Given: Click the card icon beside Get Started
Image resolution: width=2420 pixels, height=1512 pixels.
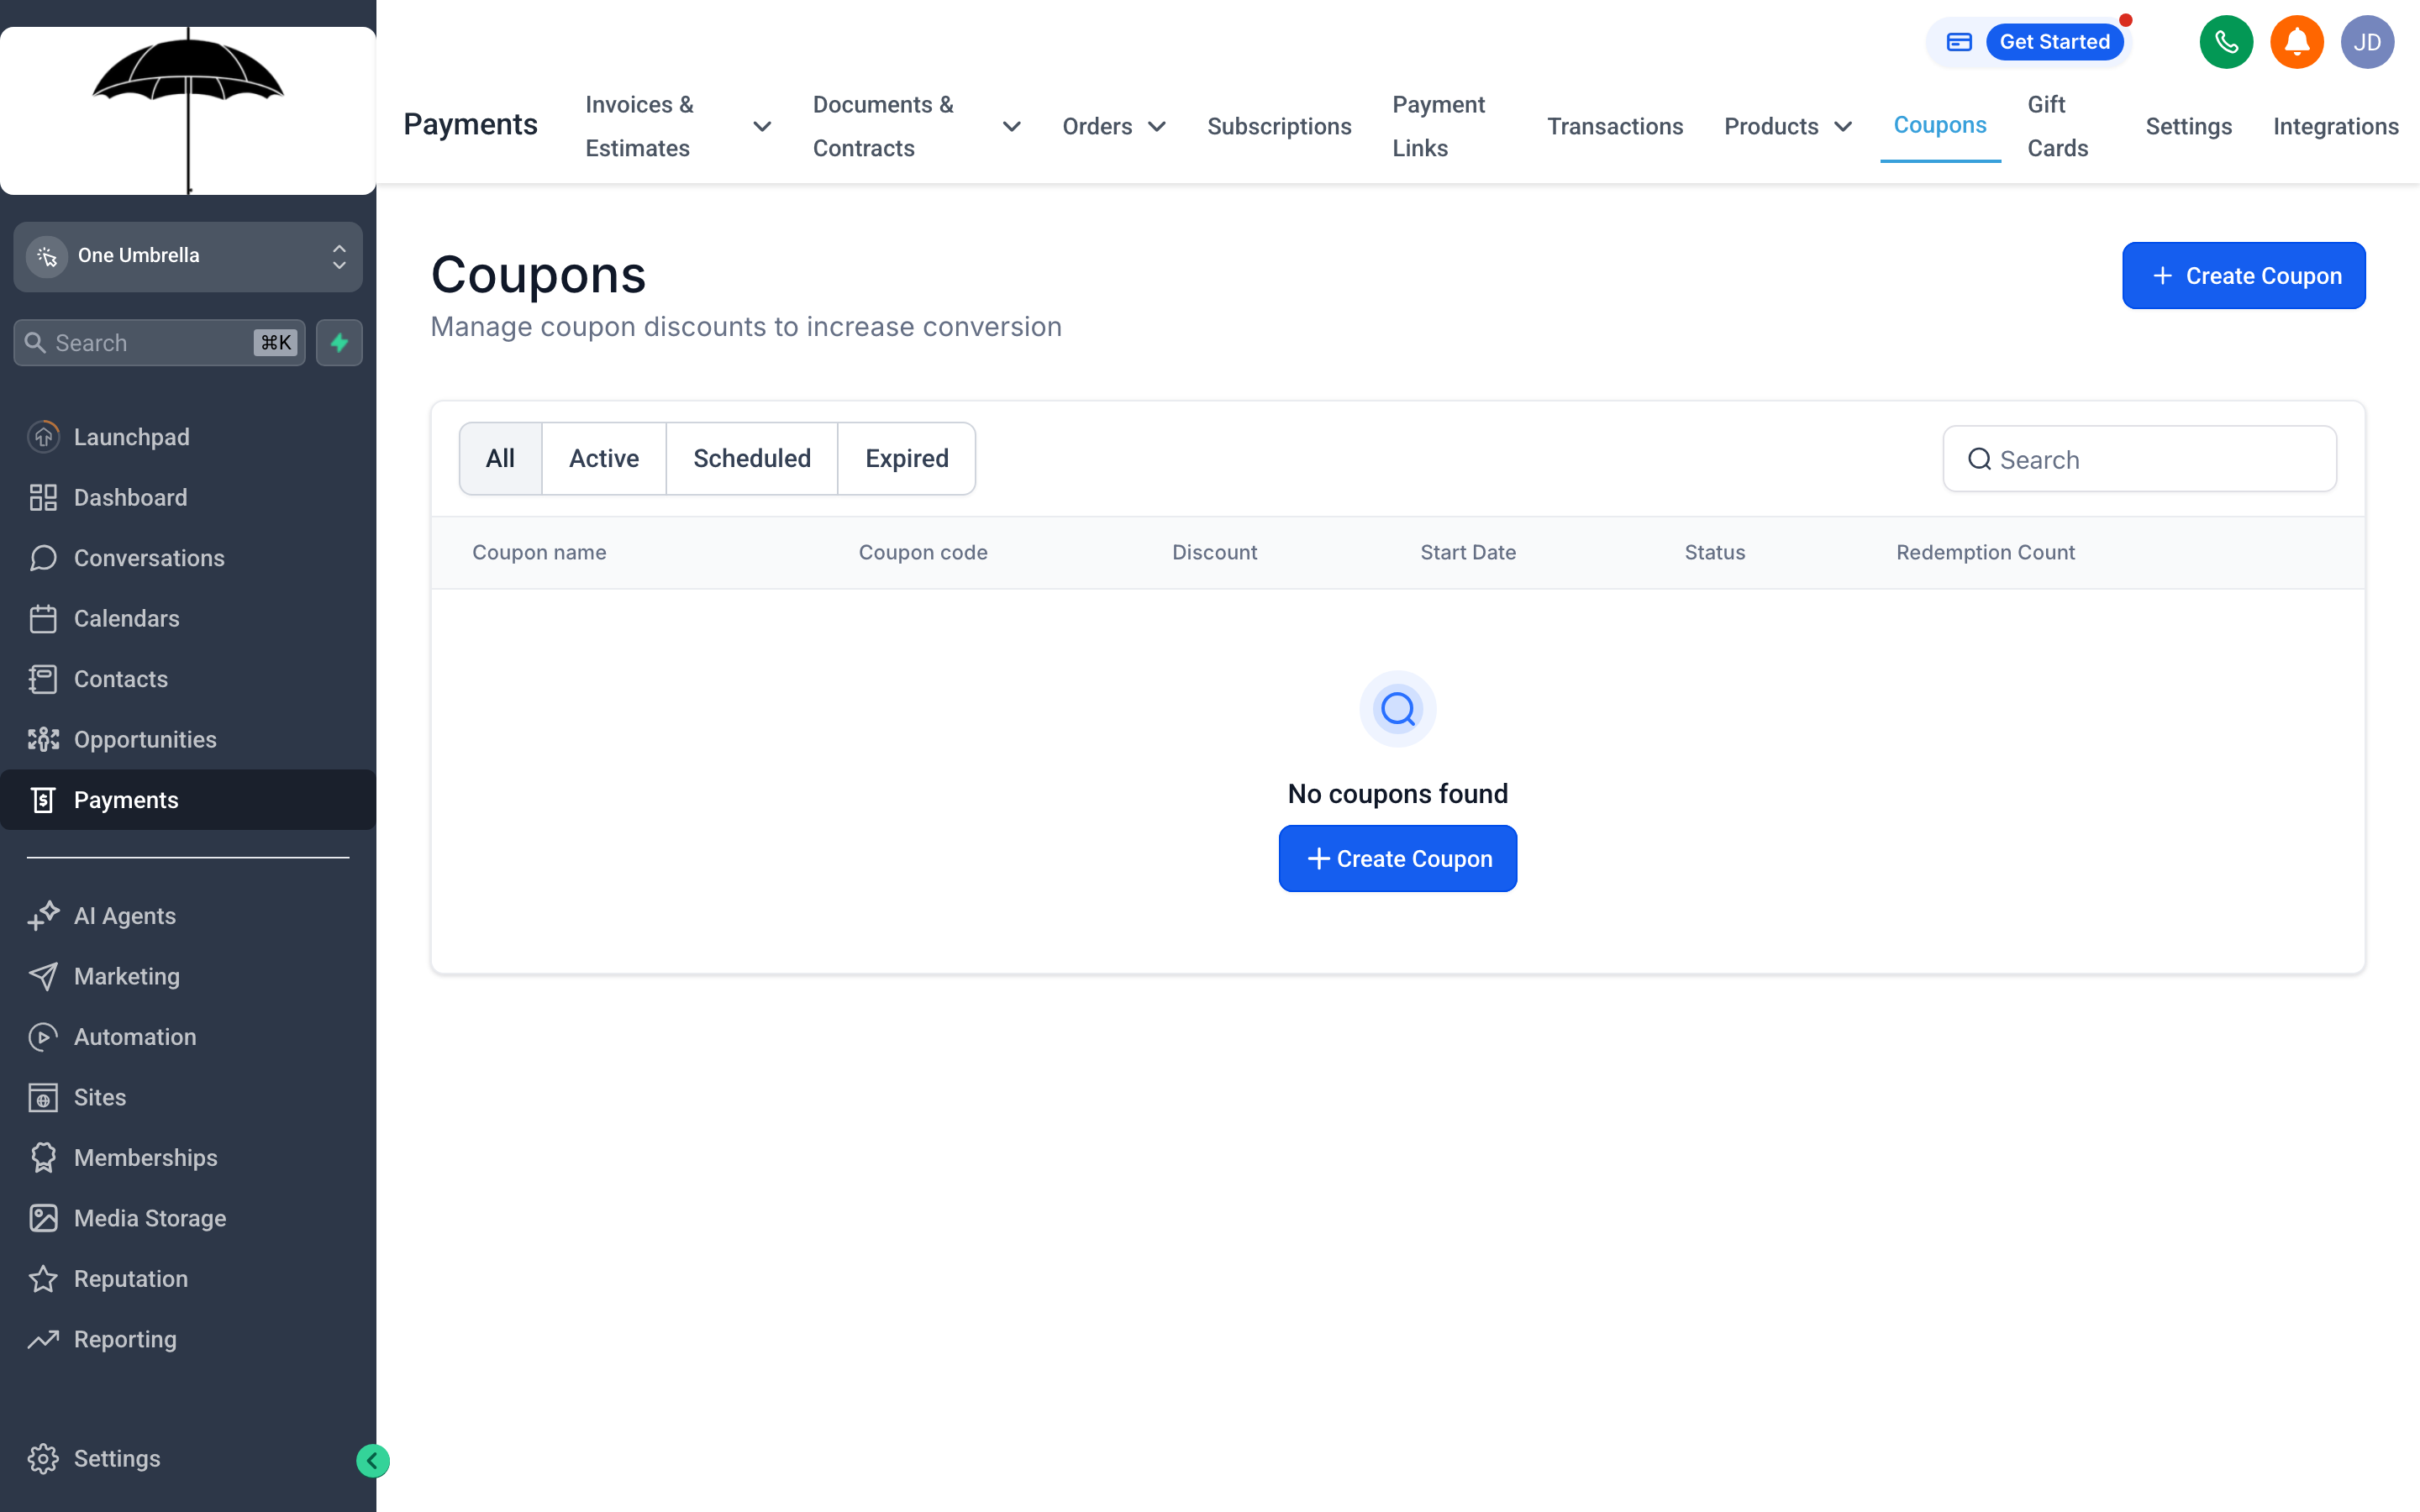Looking at the screenshot, I should (x=1959, y=42).
